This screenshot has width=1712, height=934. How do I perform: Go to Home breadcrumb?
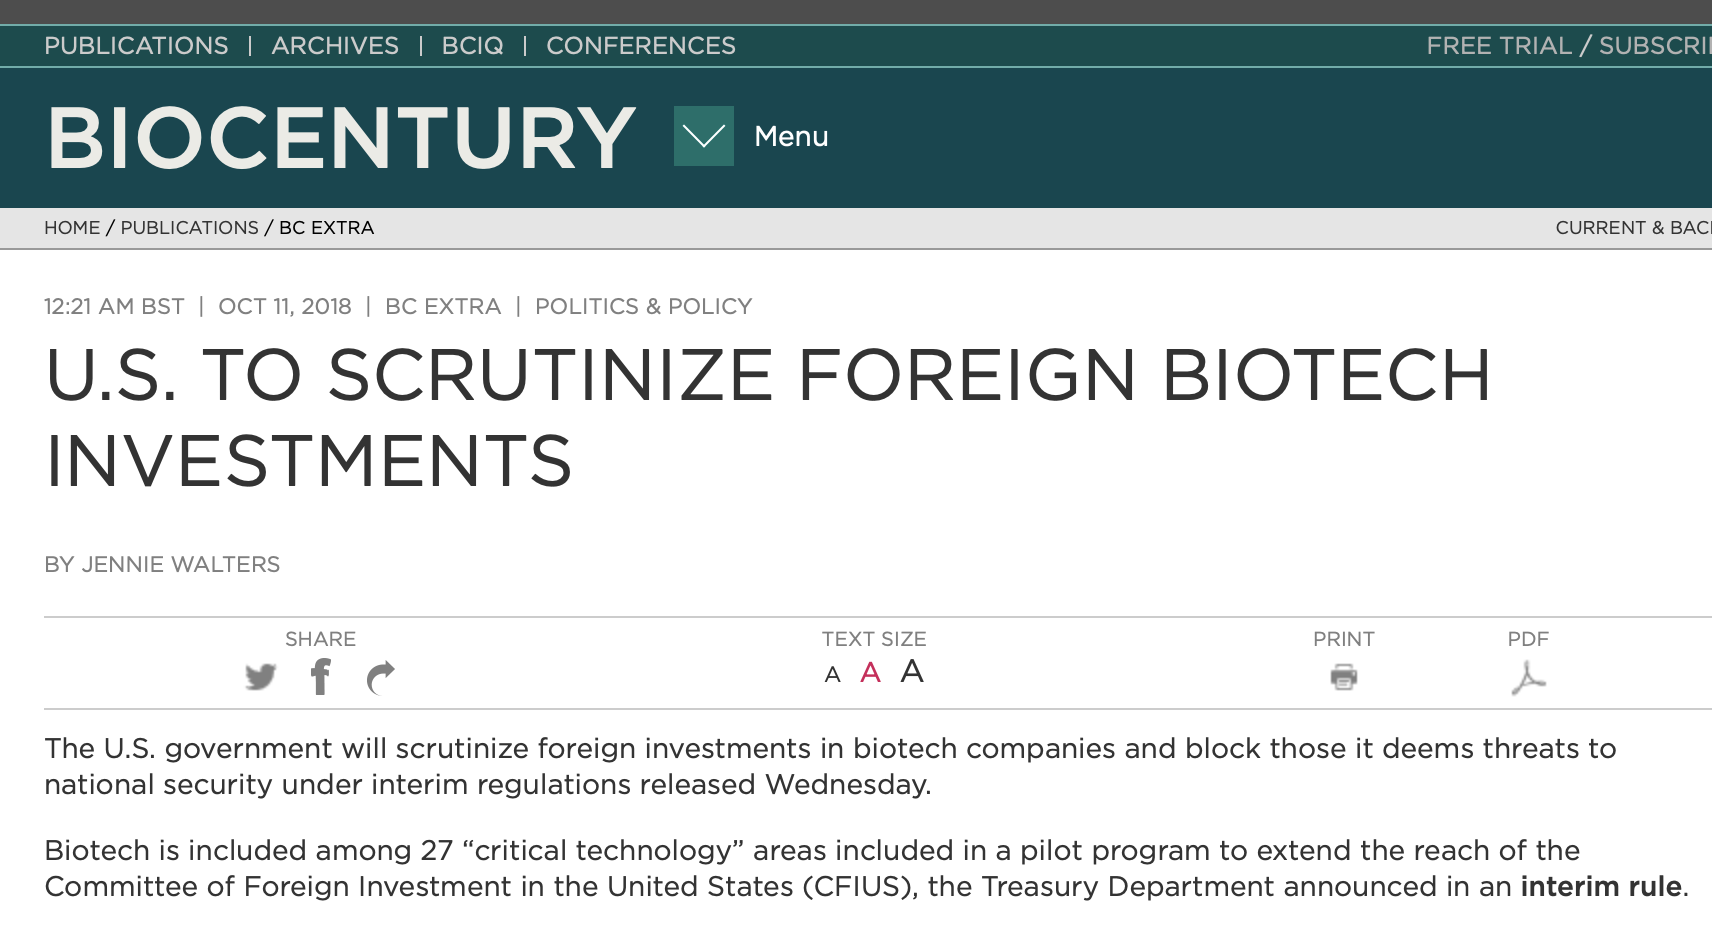72,228
